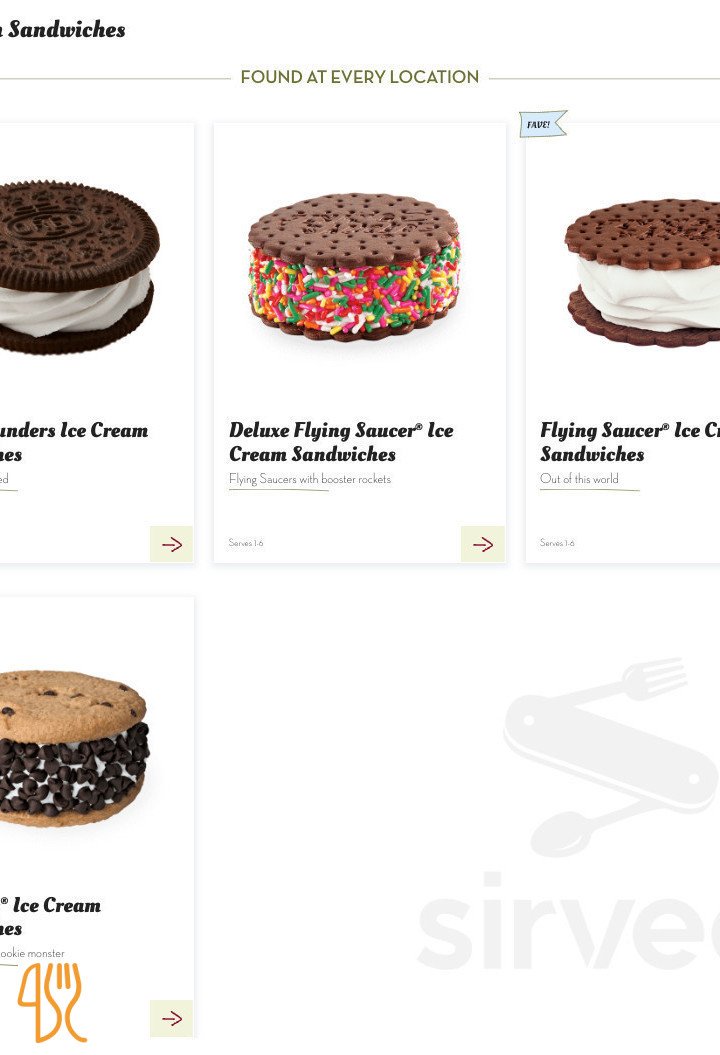Open the Flying Saucer Ice Cream Sandwiches title
Viewport: 720px width, 1055px height.
click(x=630, y=442)
